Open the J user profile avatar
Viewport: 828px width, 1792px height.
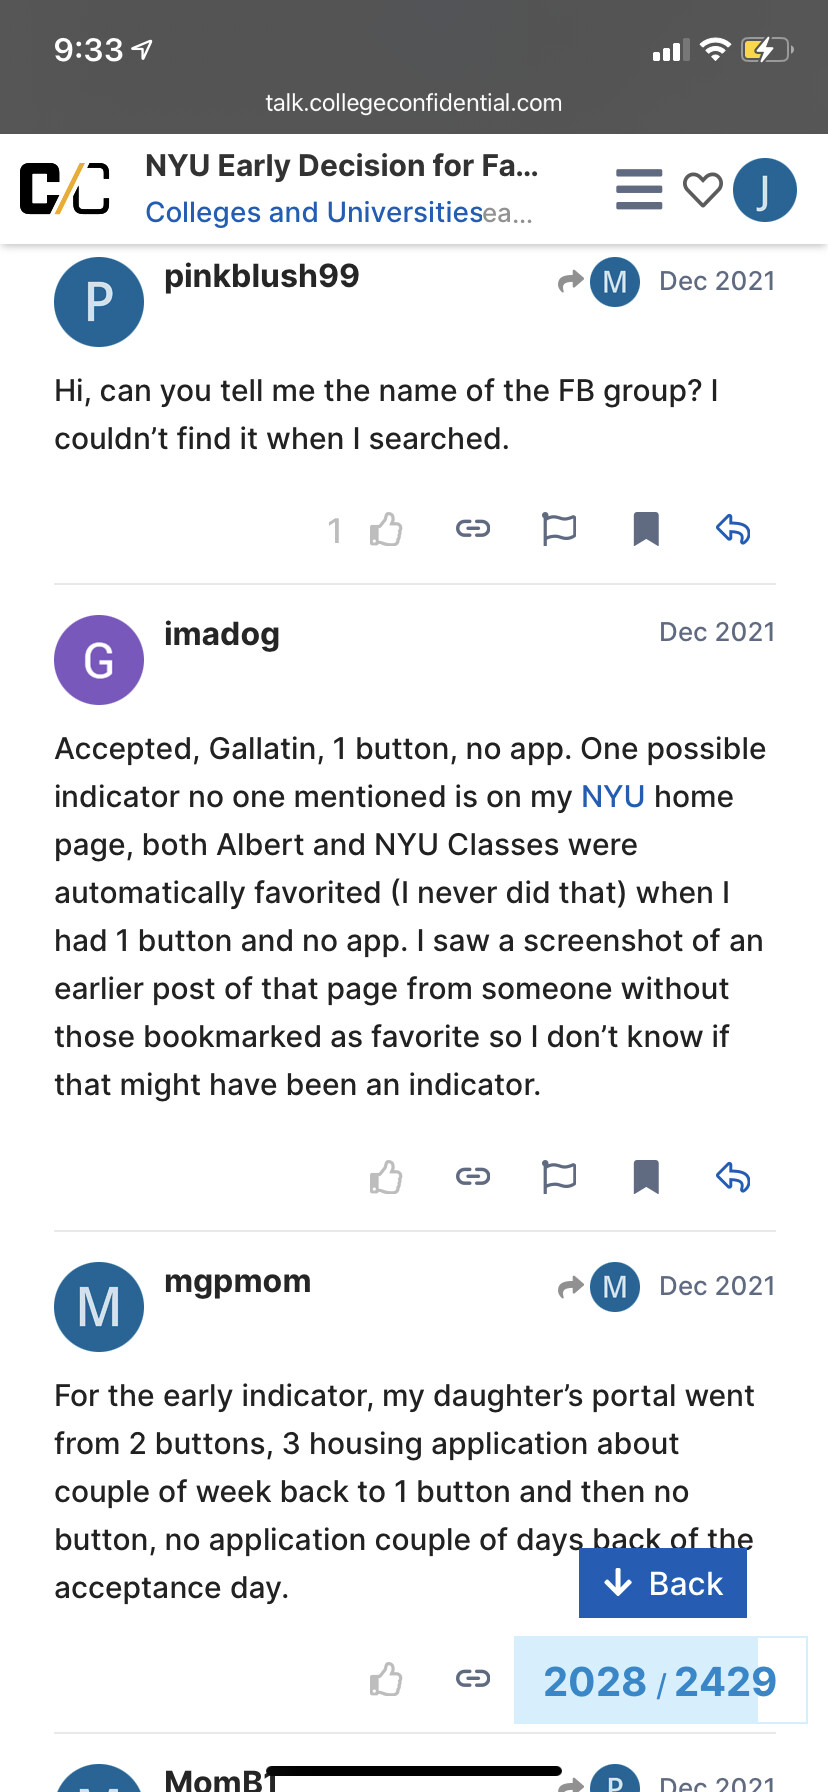(x=764, y=190)
